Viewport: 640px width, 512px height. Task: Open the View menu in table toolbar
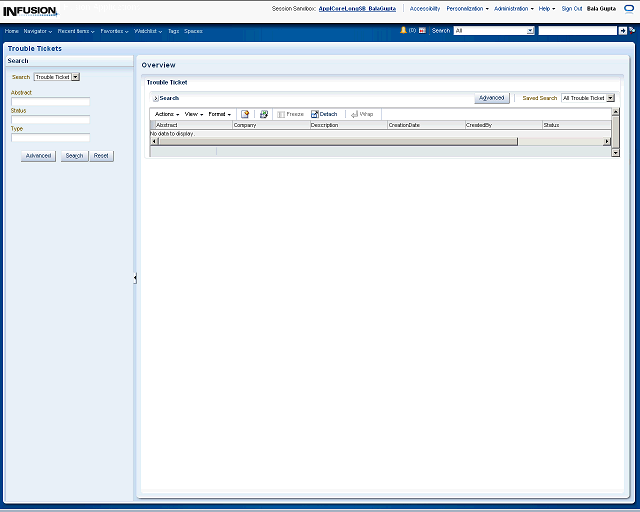[194, 114]
